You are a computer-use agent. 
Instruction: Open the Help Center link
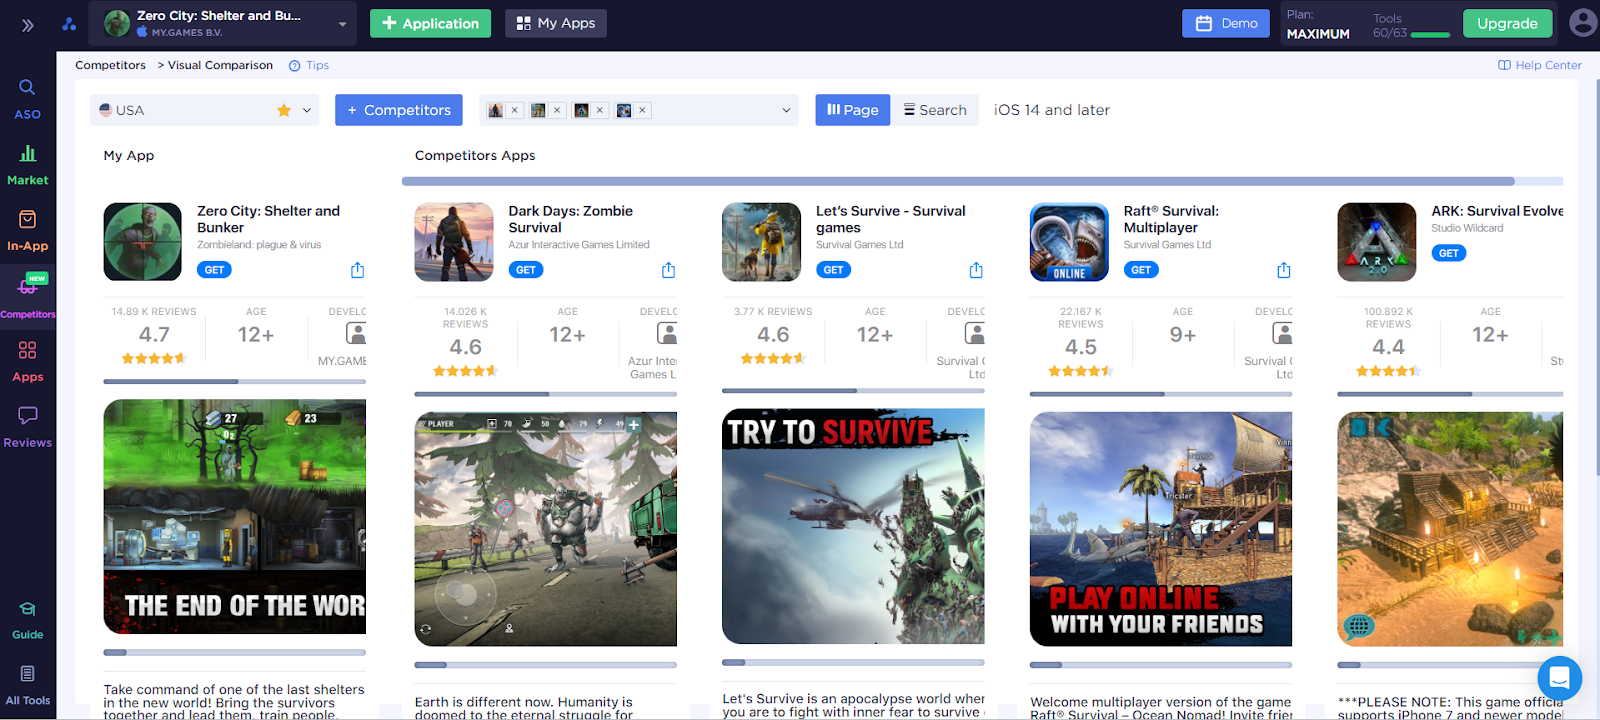(1540, 65)
